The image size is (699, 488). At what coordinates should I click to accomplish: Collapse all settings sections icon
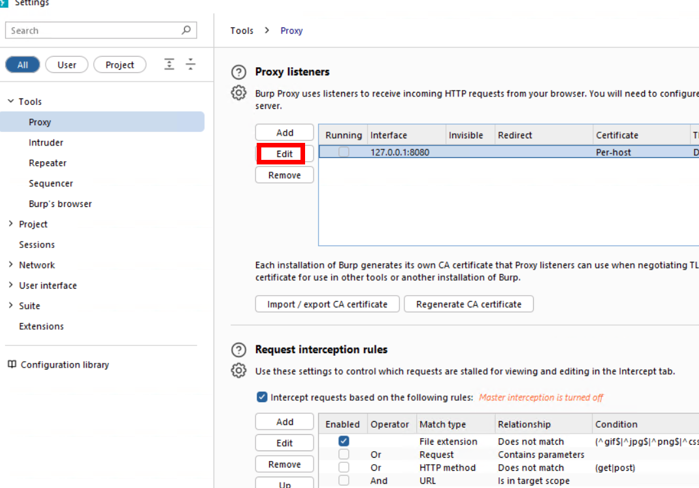(190, 64)
